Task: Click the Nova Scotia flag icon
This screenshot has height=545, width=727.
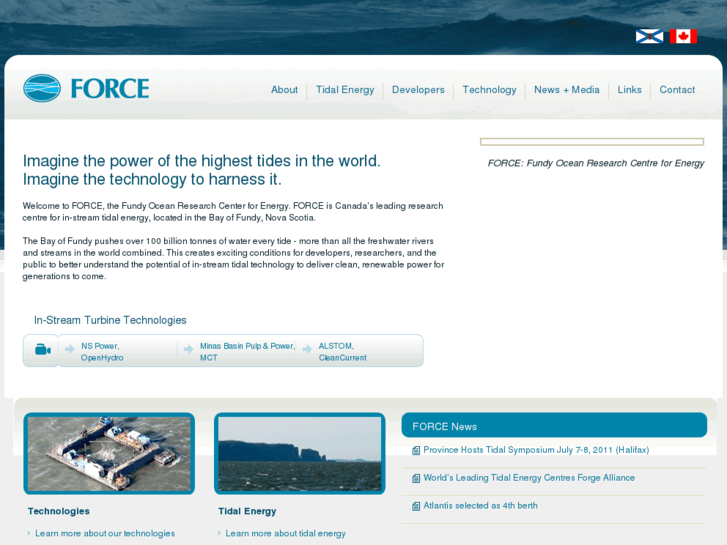Action: click(x=649, y=36)
